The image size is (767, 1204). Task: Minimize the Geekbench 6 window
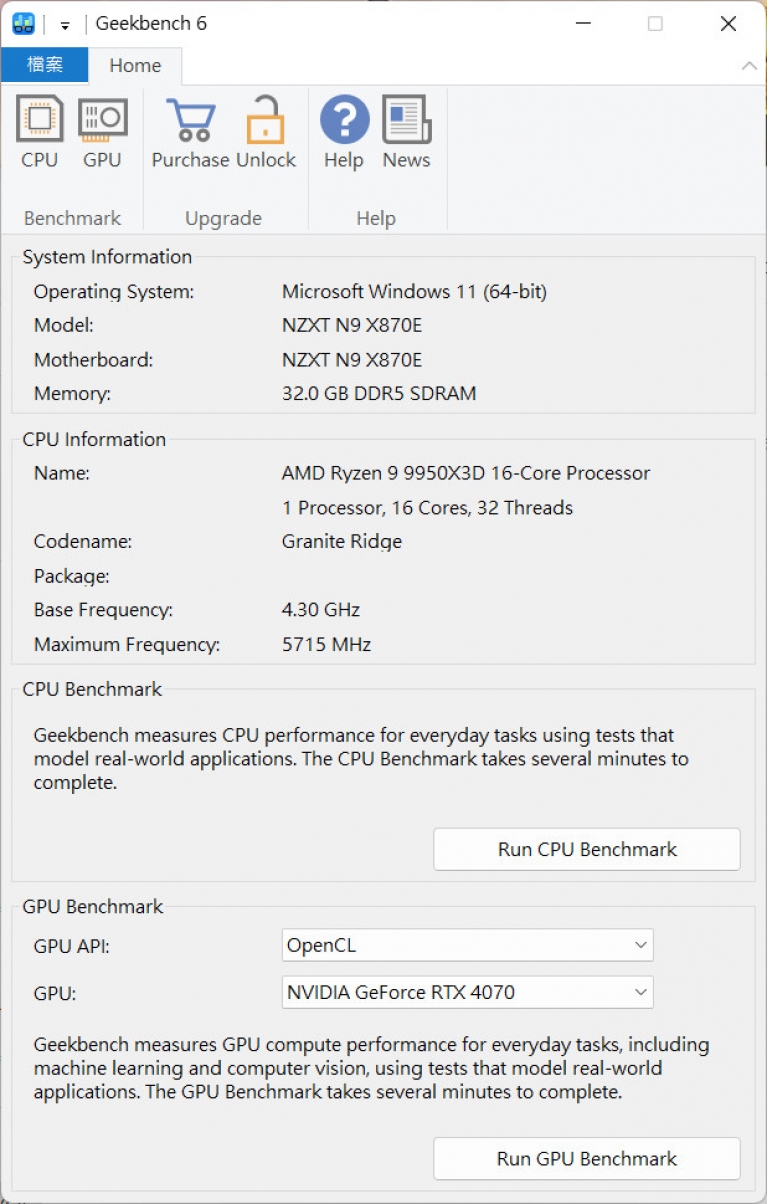[582, 24]
